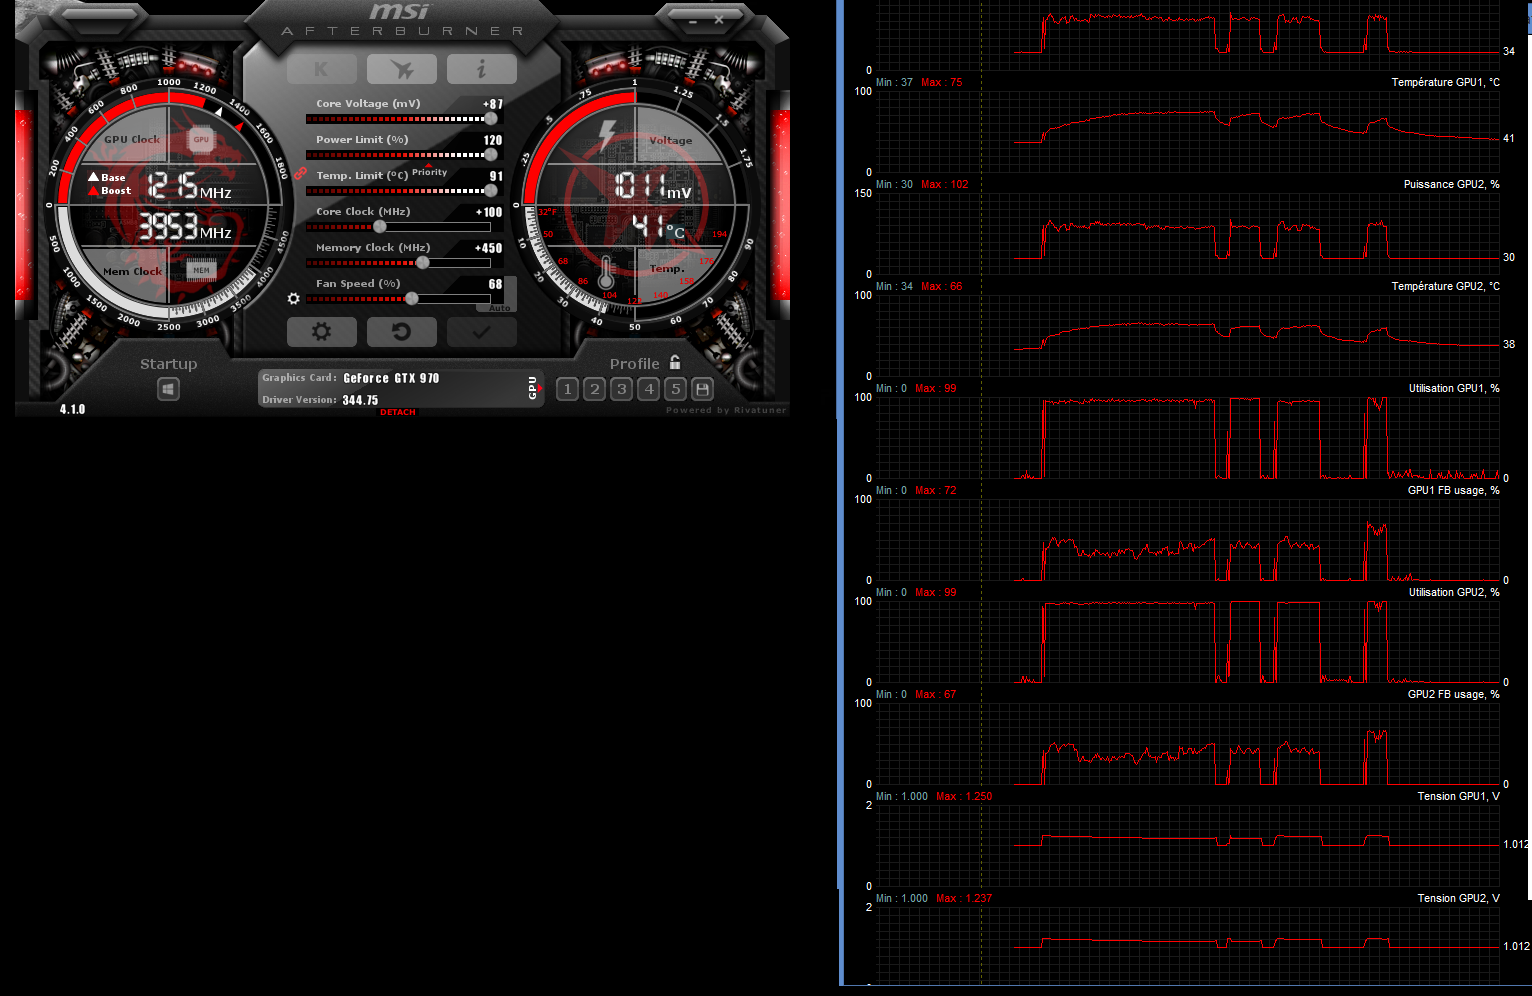Click the Utilisation GPU1 graph label

click(x=1454, y=388)
